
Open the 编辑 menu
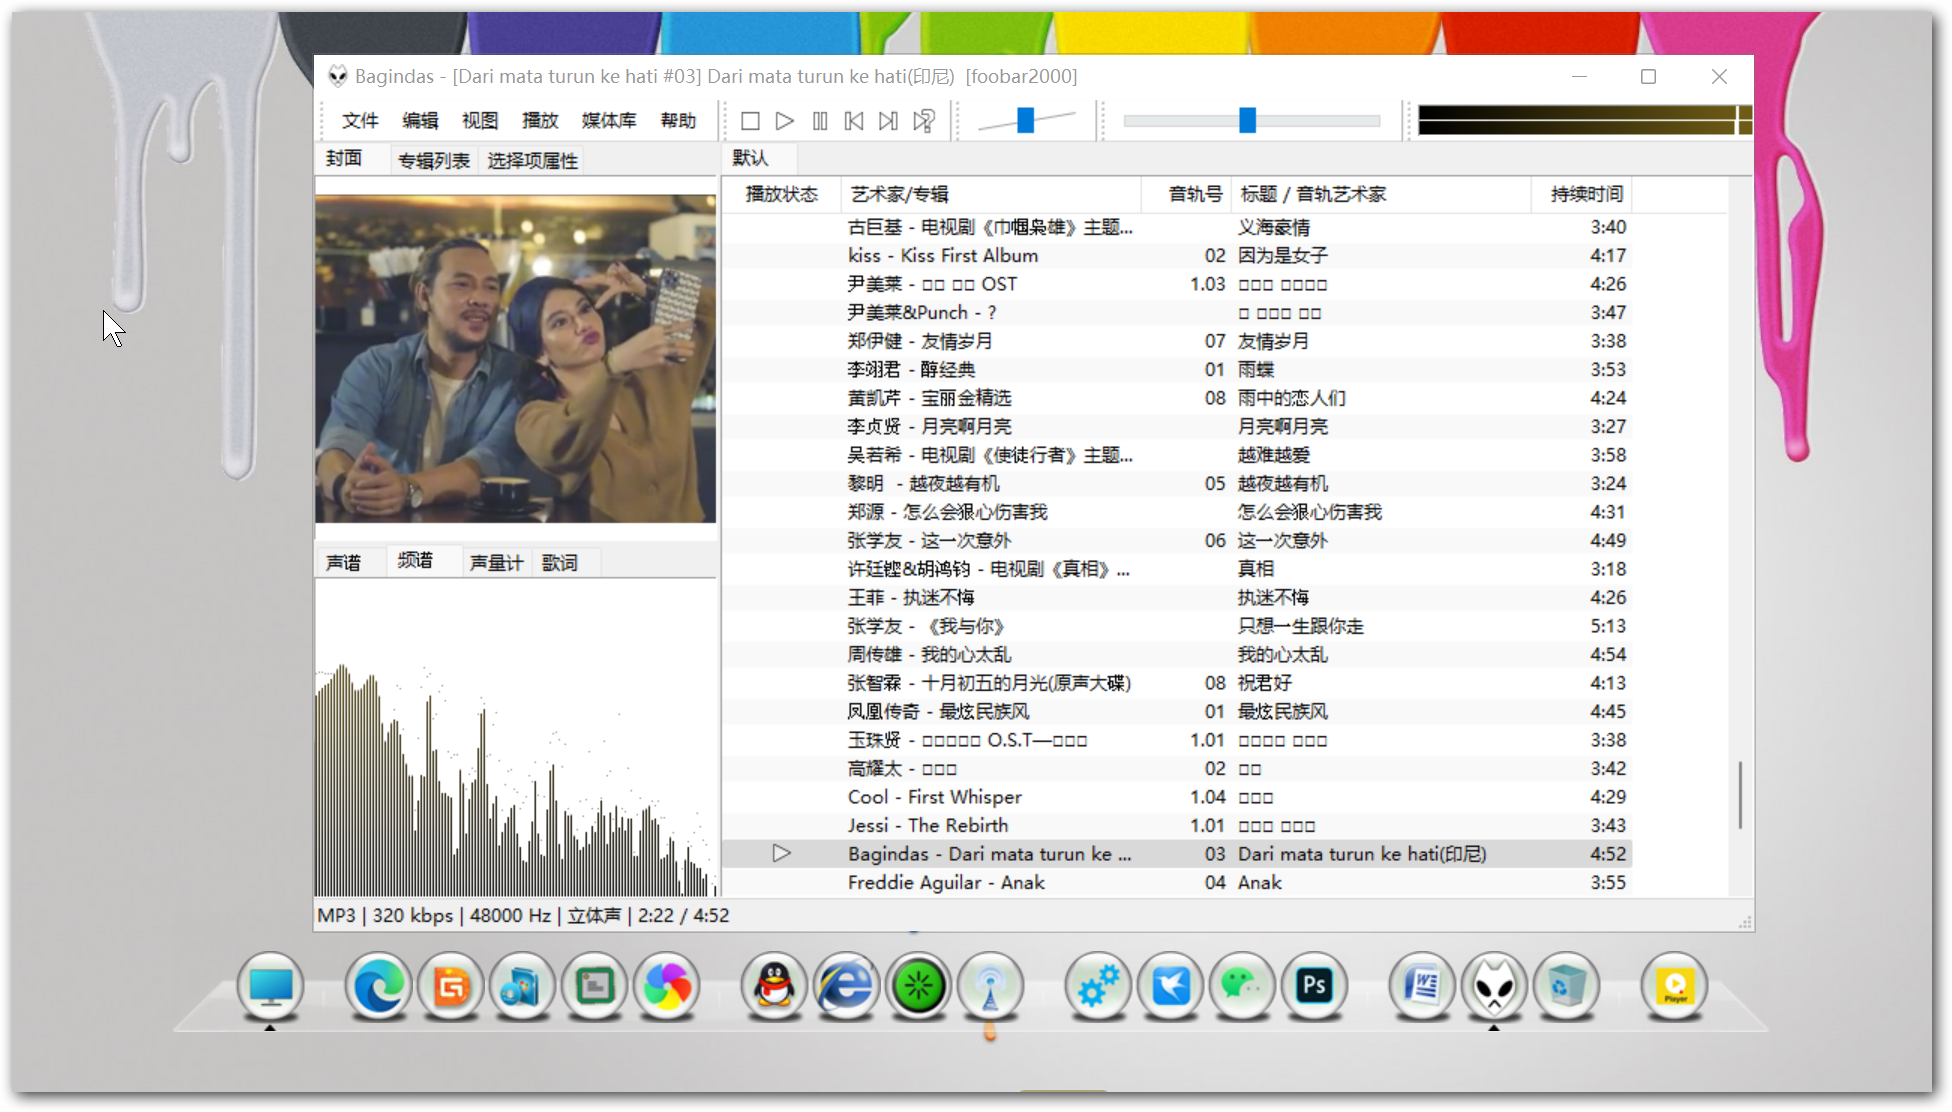point(420,121)
